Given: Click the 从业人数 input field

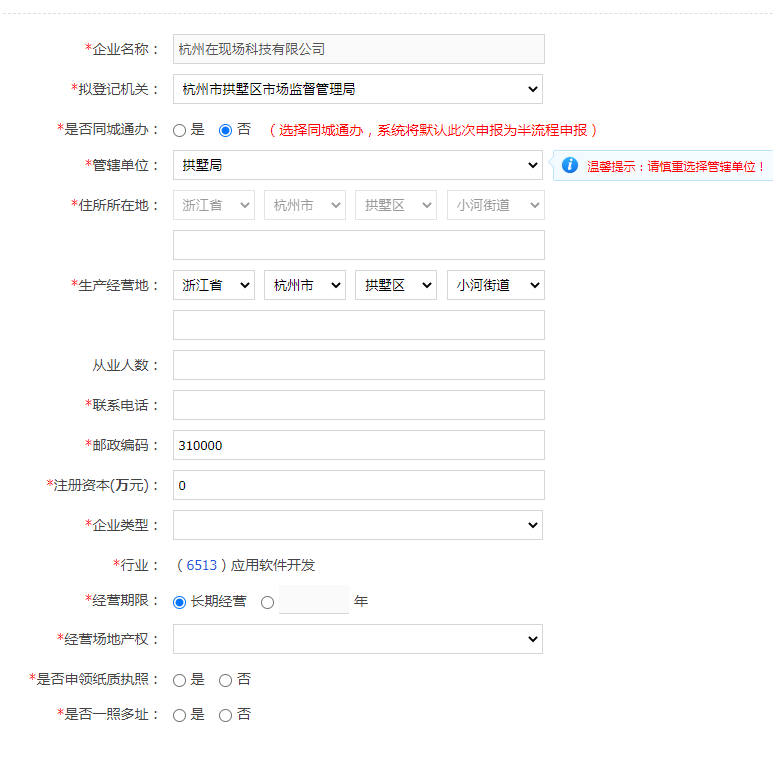Looking at the screenshot, I should coord(359,365).
